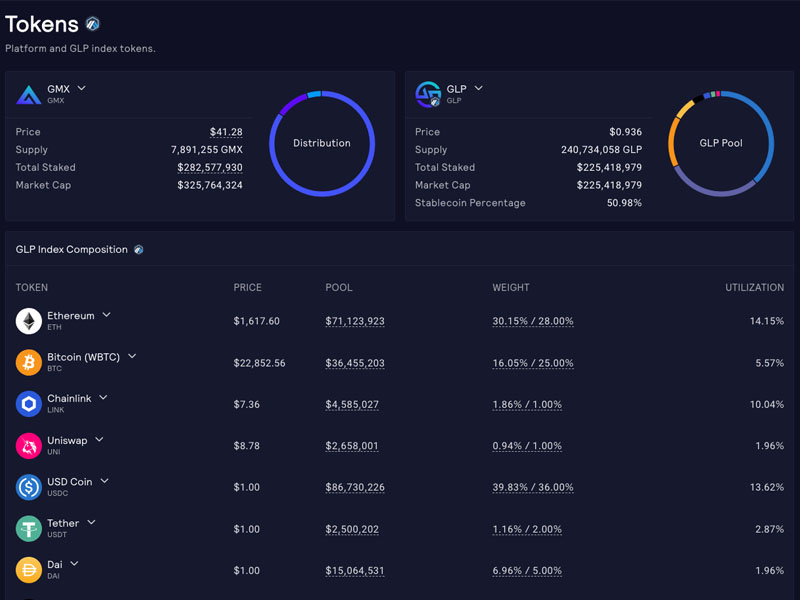Click the WEIGHT column header
The height and width of the screenshot is (600, 800).
(x=511, y=287)
